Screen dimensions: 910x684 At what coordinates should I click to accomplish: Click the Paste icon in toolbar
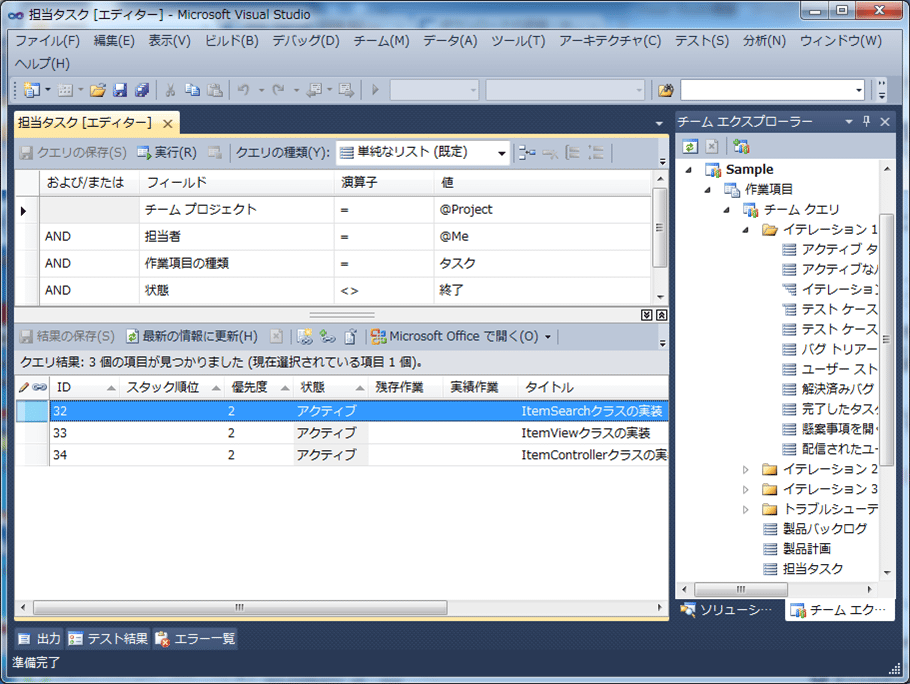point(215,90)
